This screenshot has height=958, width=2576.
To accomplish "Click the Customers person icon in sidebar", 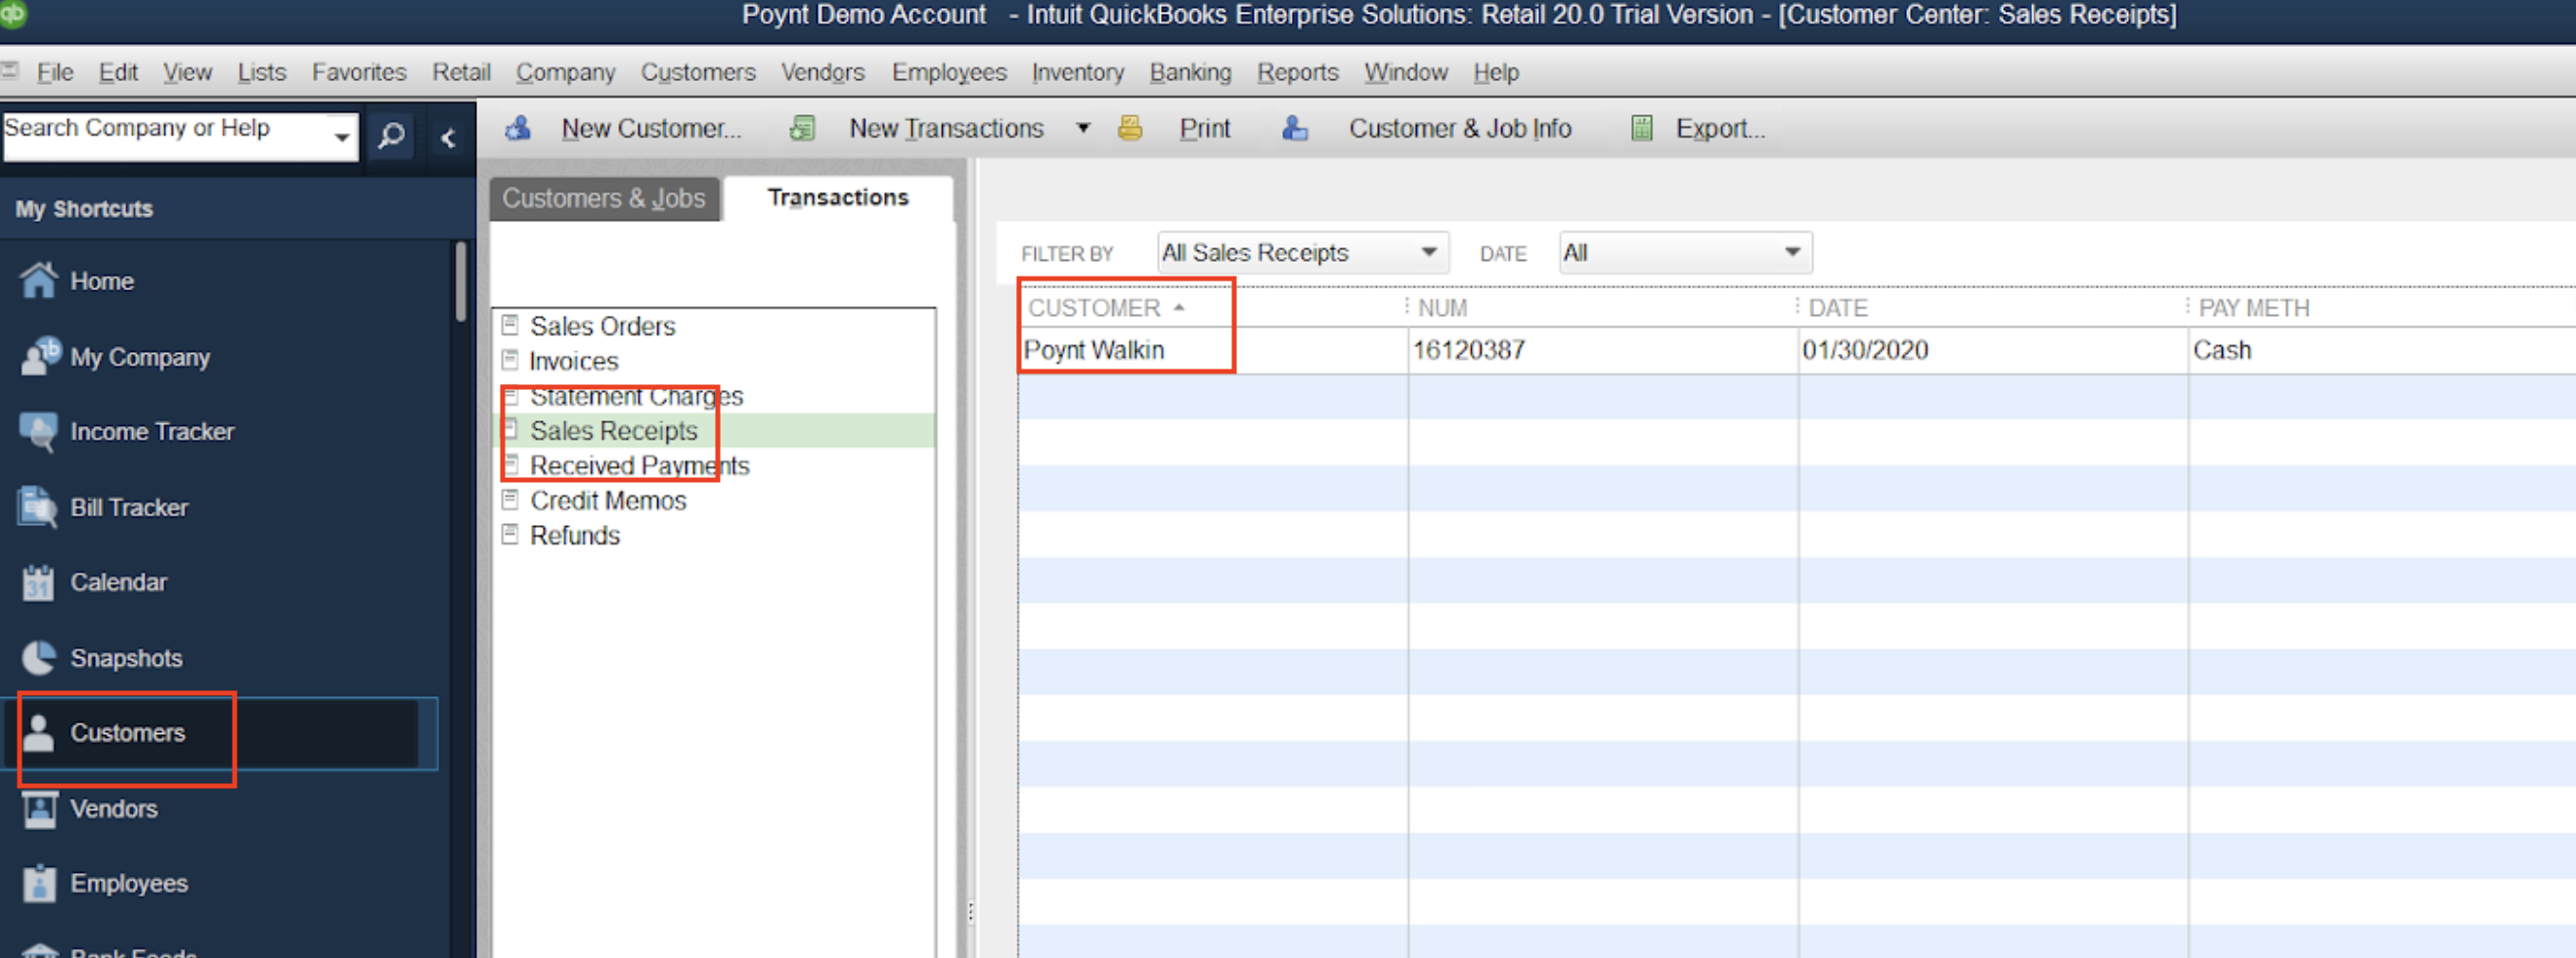I will (x=39, y=732).
